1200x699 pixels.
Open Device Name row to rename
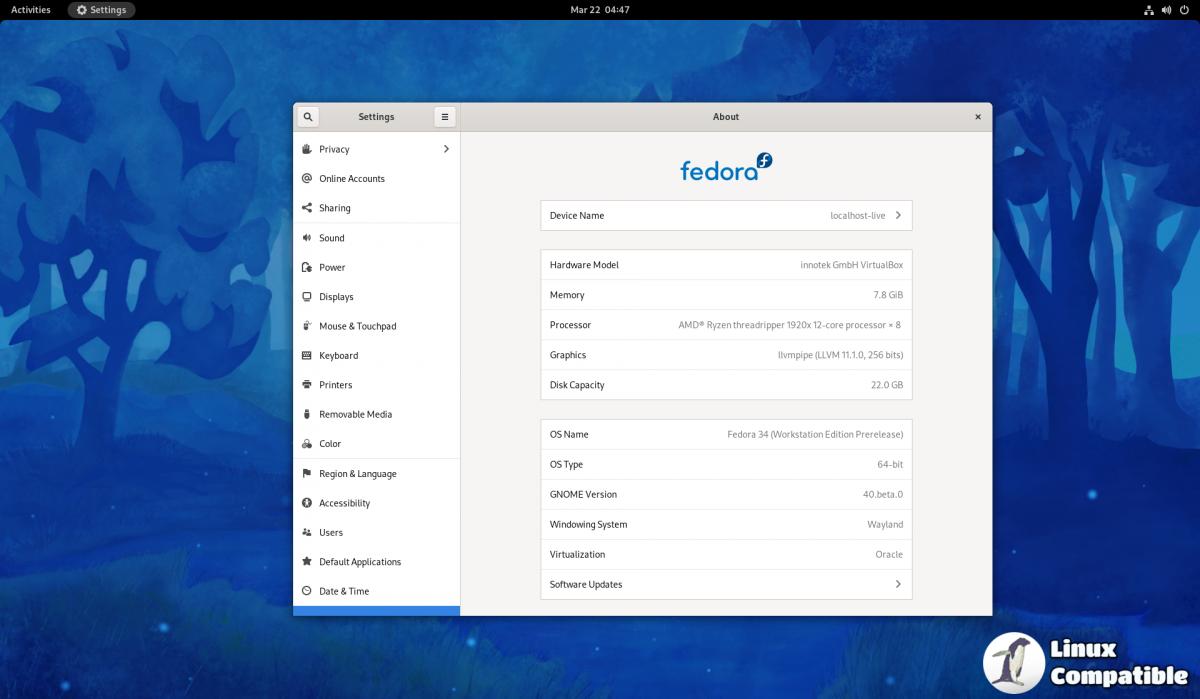point(726,216)
